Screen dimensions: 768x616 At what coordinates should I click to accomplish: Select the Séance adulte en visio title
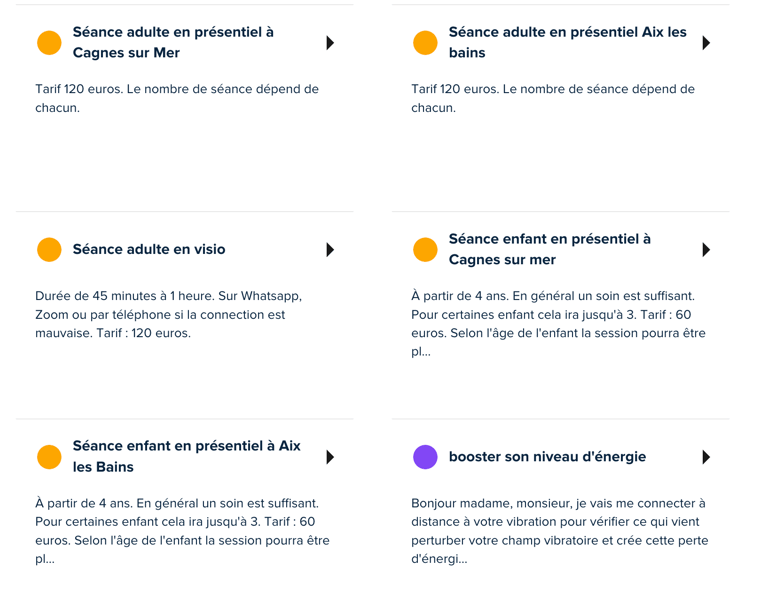149,250
